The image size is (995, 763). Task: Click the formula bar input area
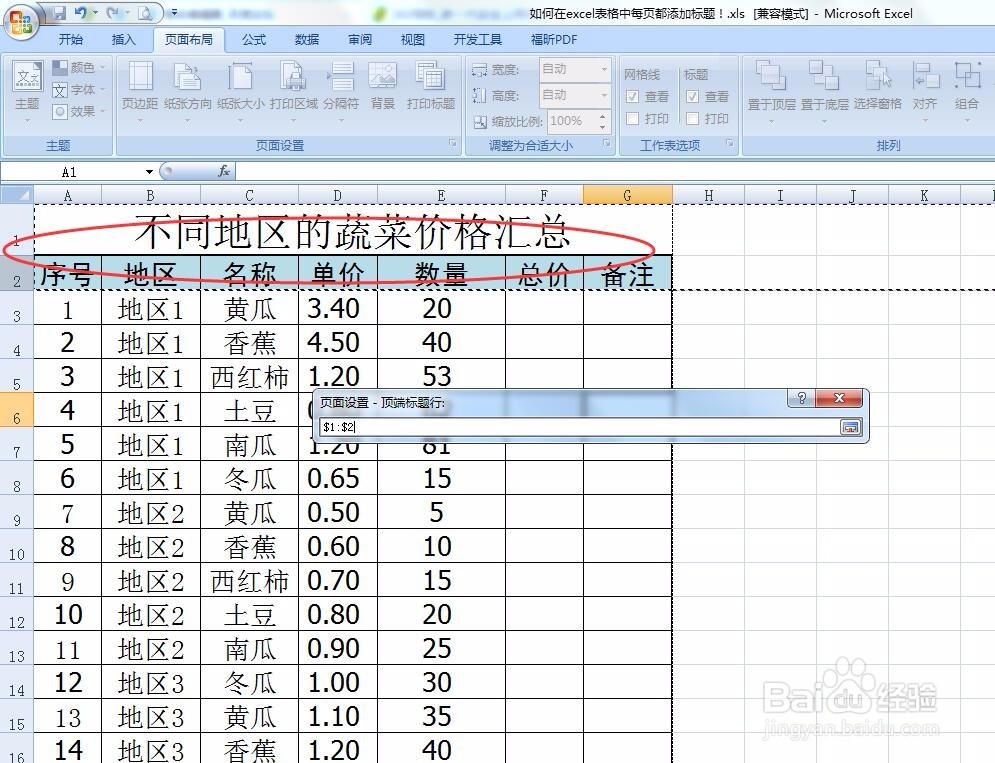pyautogui.click(x=614, y=171)
